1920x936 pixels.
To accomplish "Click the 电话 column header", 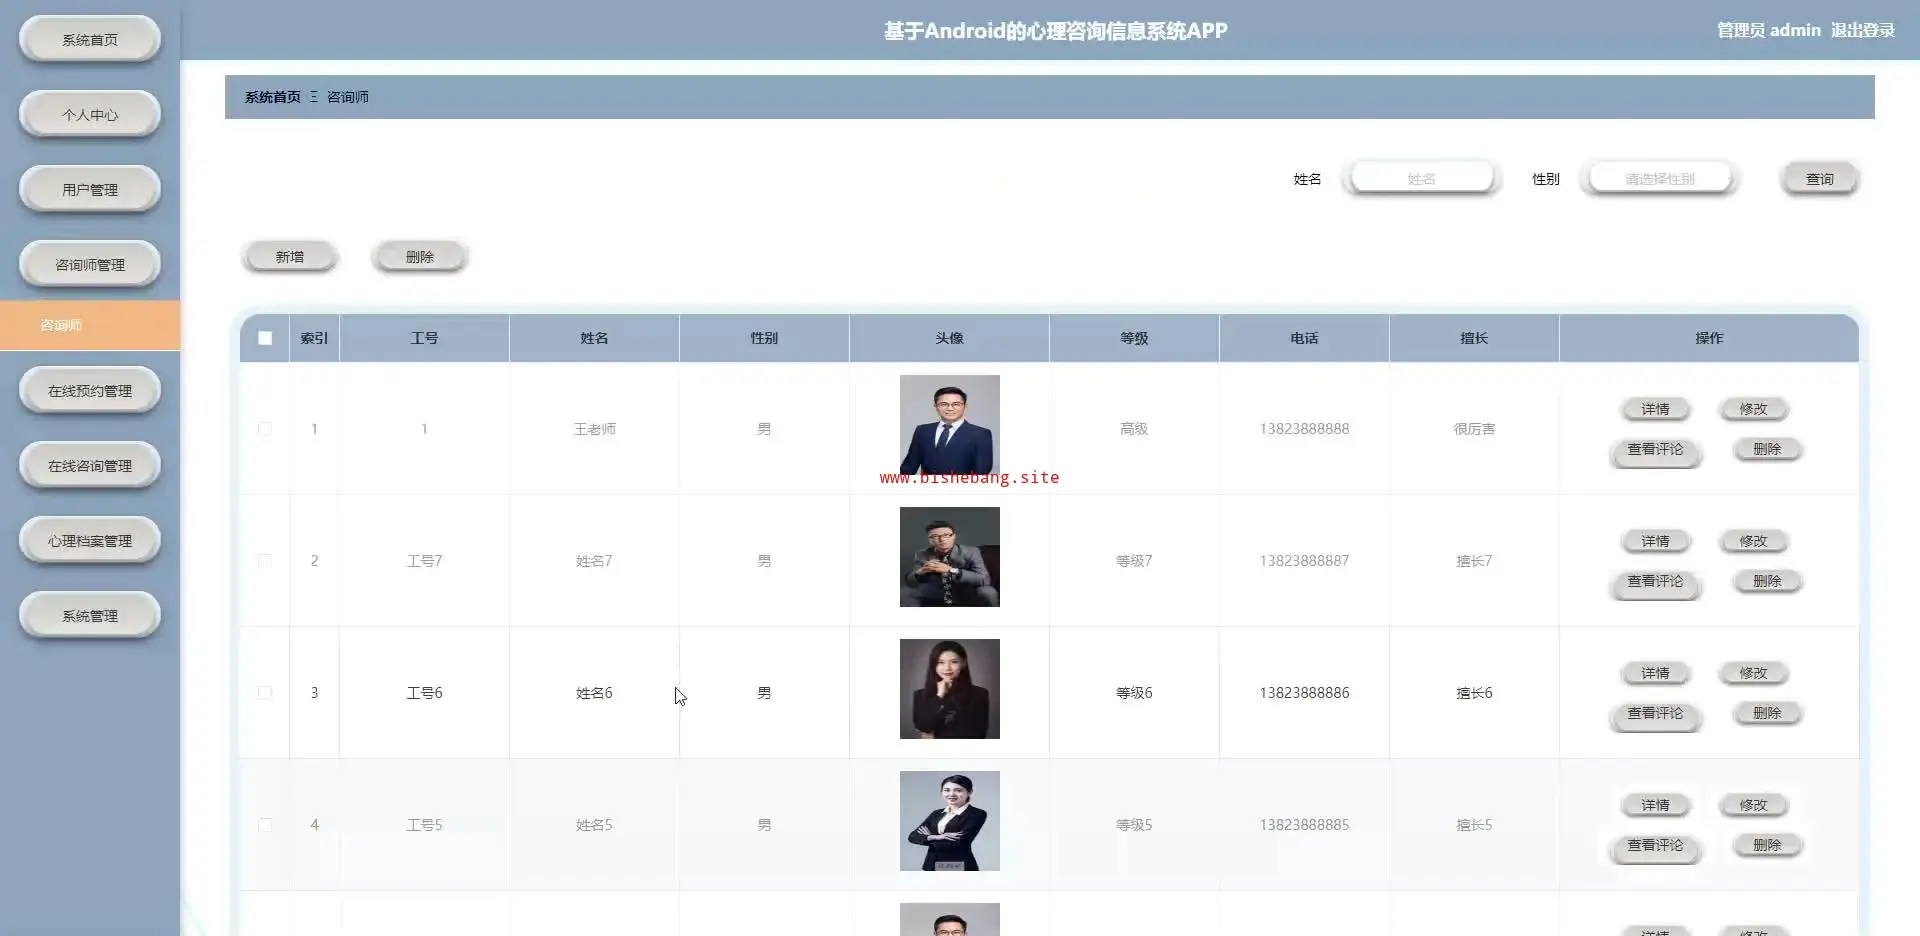I will (1304, 338).
